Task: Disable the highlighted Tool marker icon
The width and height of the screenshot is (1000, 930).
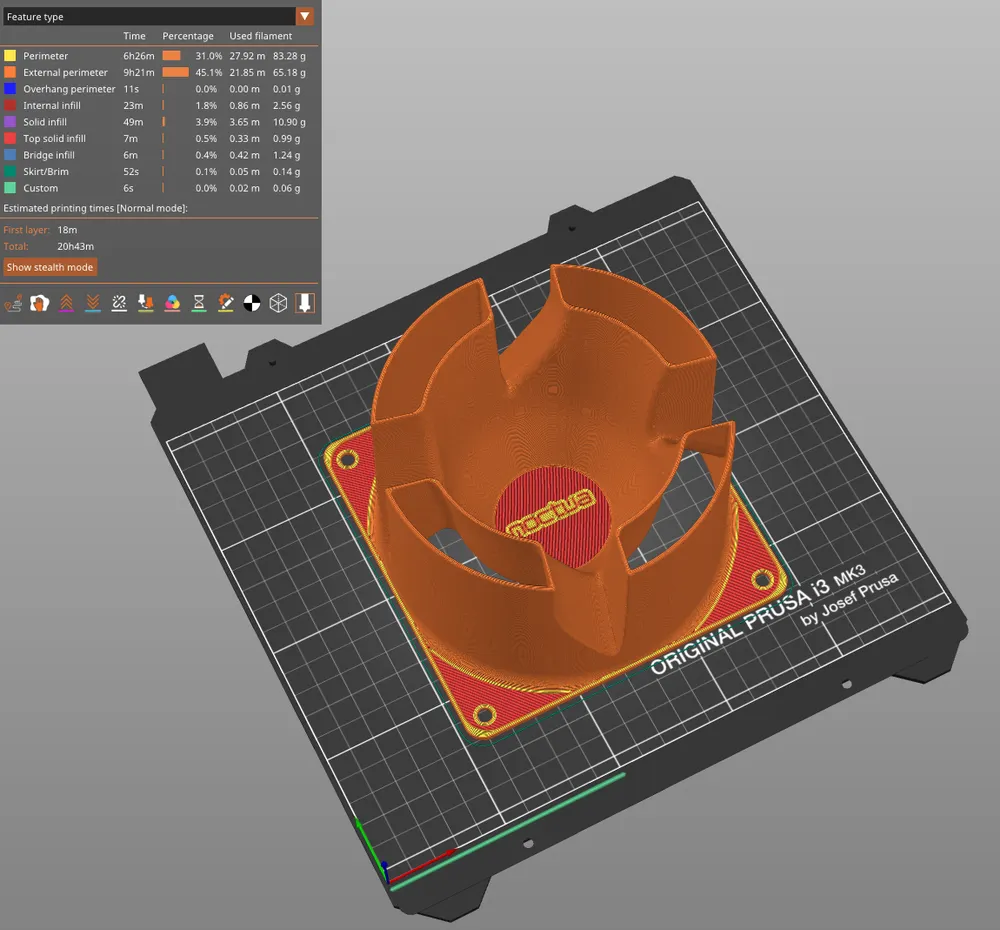Action: 306,302
